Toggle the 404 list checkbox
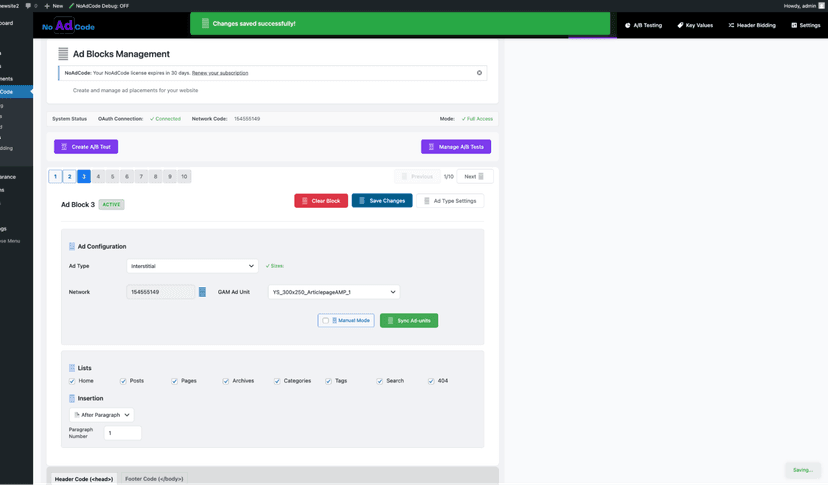828x485 pixels. tap(431, 381)
